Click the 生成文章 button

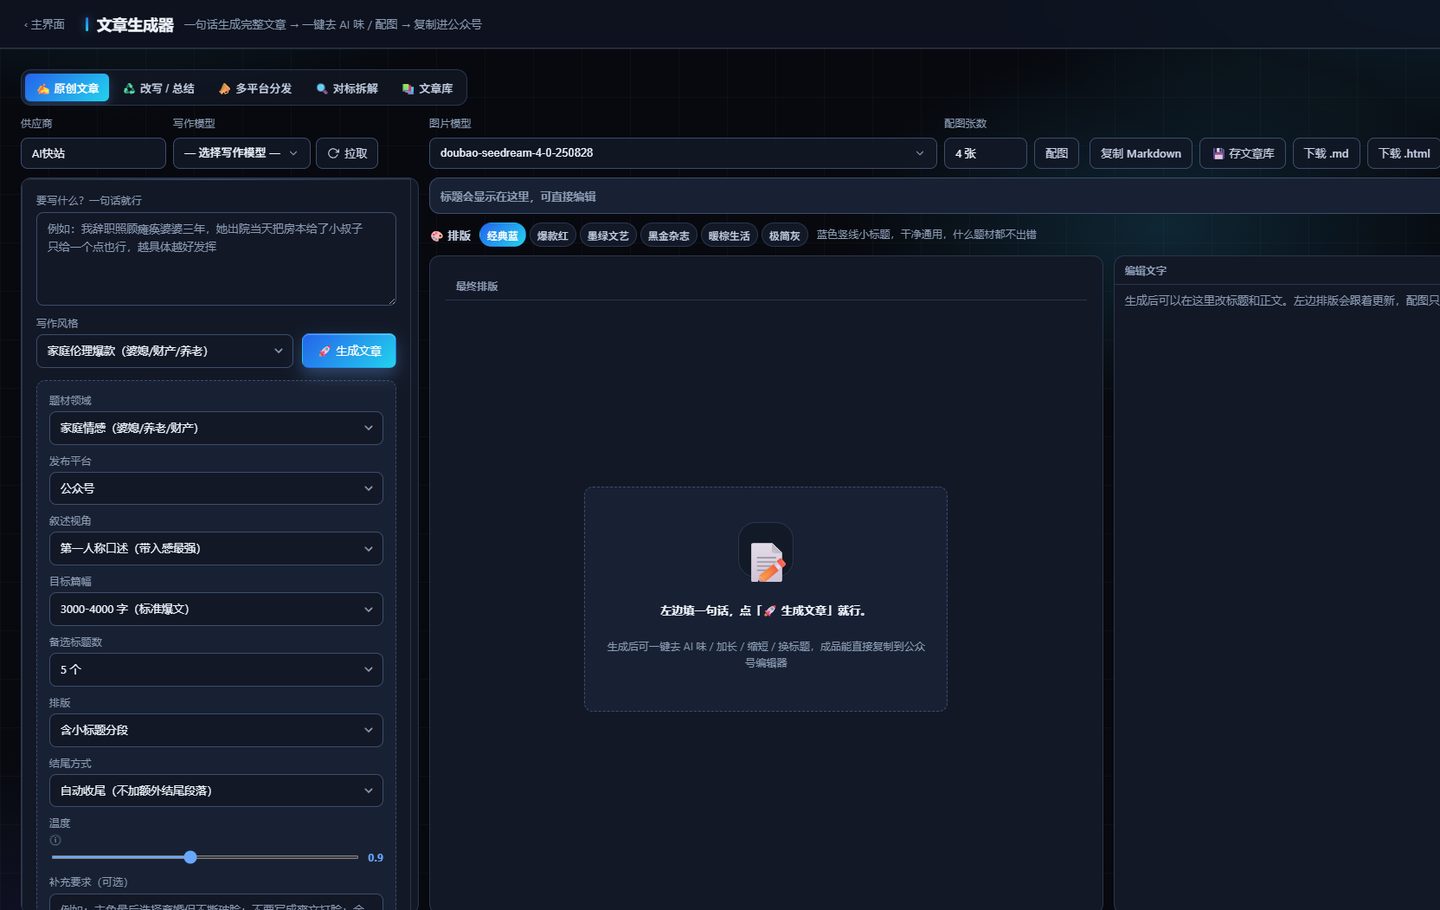point(349,351)
